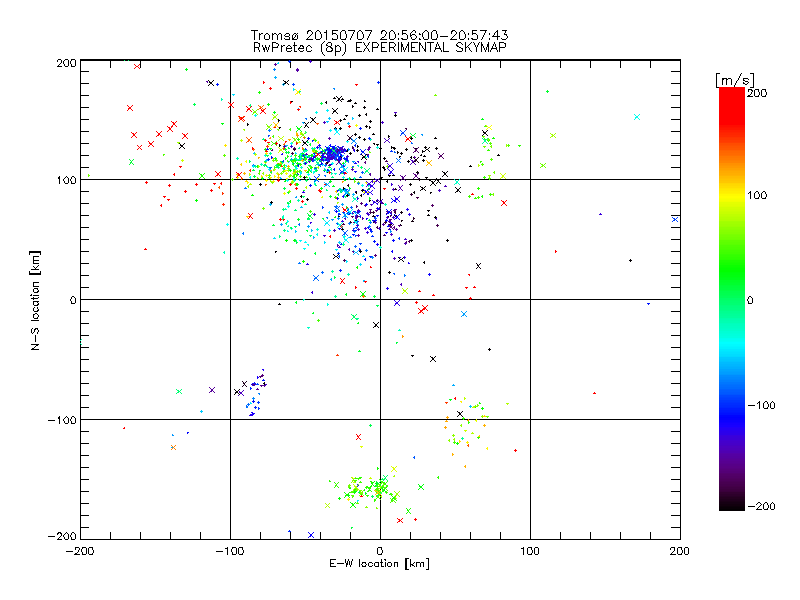Click the x-axis tick label '-100'

point(230,551)
